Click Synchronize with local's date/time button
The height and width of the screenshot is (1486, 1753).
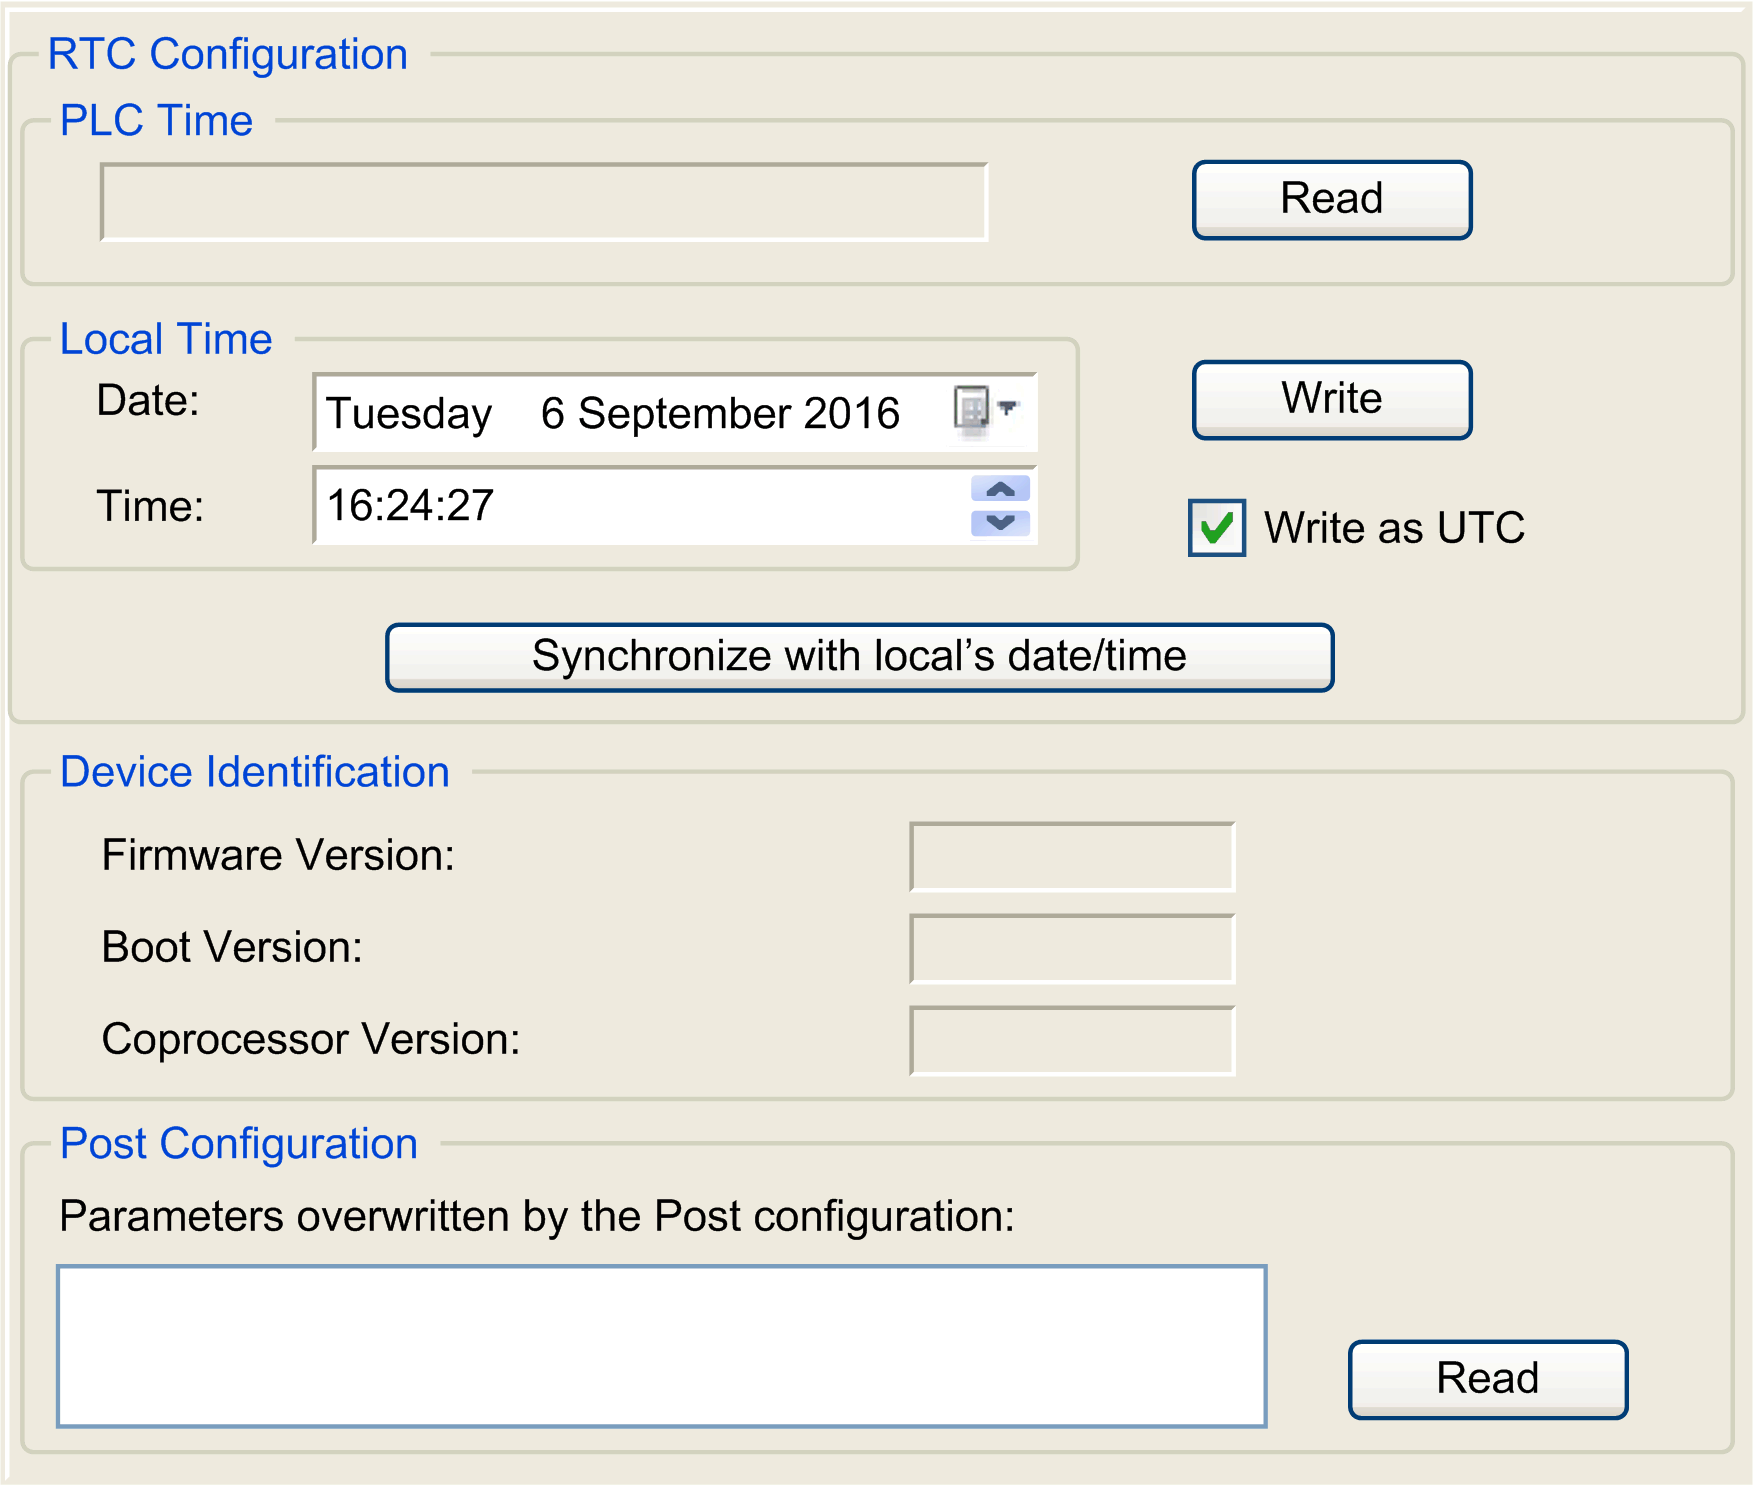click(x=859, y=657)
